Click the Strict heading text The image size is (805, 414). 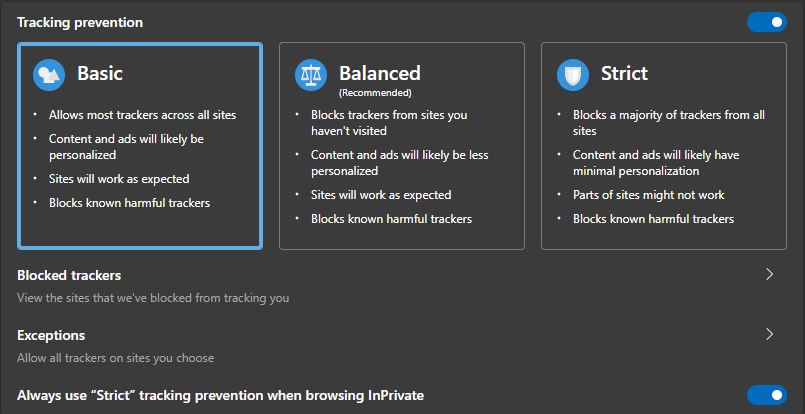(x=624, y=73)
